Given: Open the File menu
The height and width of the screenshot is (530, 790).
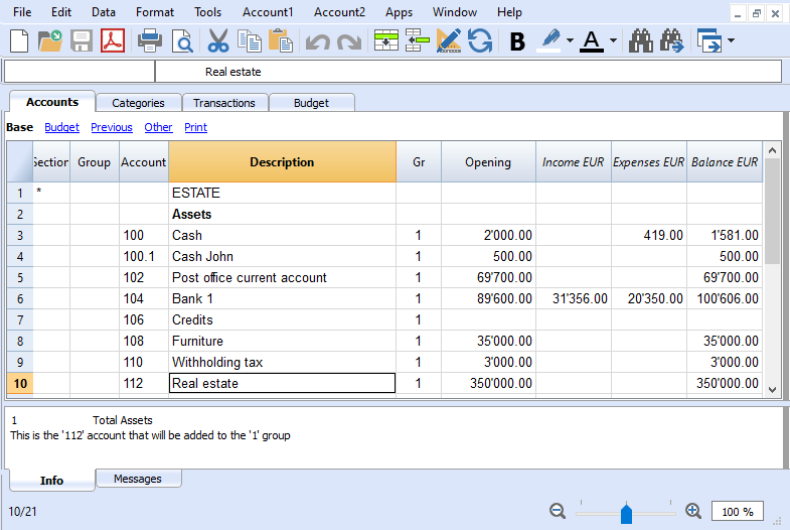Looking at the screenshot, I should (22, 12).
